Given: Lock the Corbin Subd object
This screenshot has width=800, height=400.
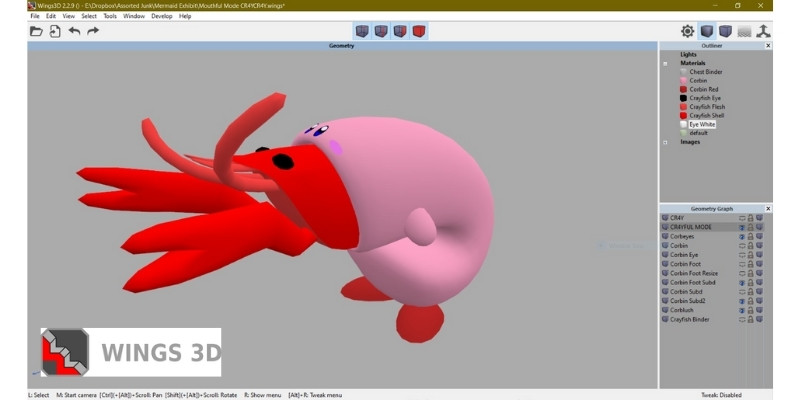Looking at the screenshot, I should point(751,291).
